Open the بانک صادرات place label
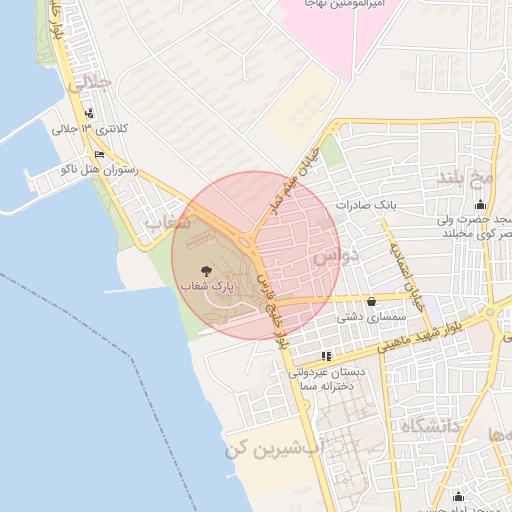The image size is (512, 512). click(x=366, y=205)
